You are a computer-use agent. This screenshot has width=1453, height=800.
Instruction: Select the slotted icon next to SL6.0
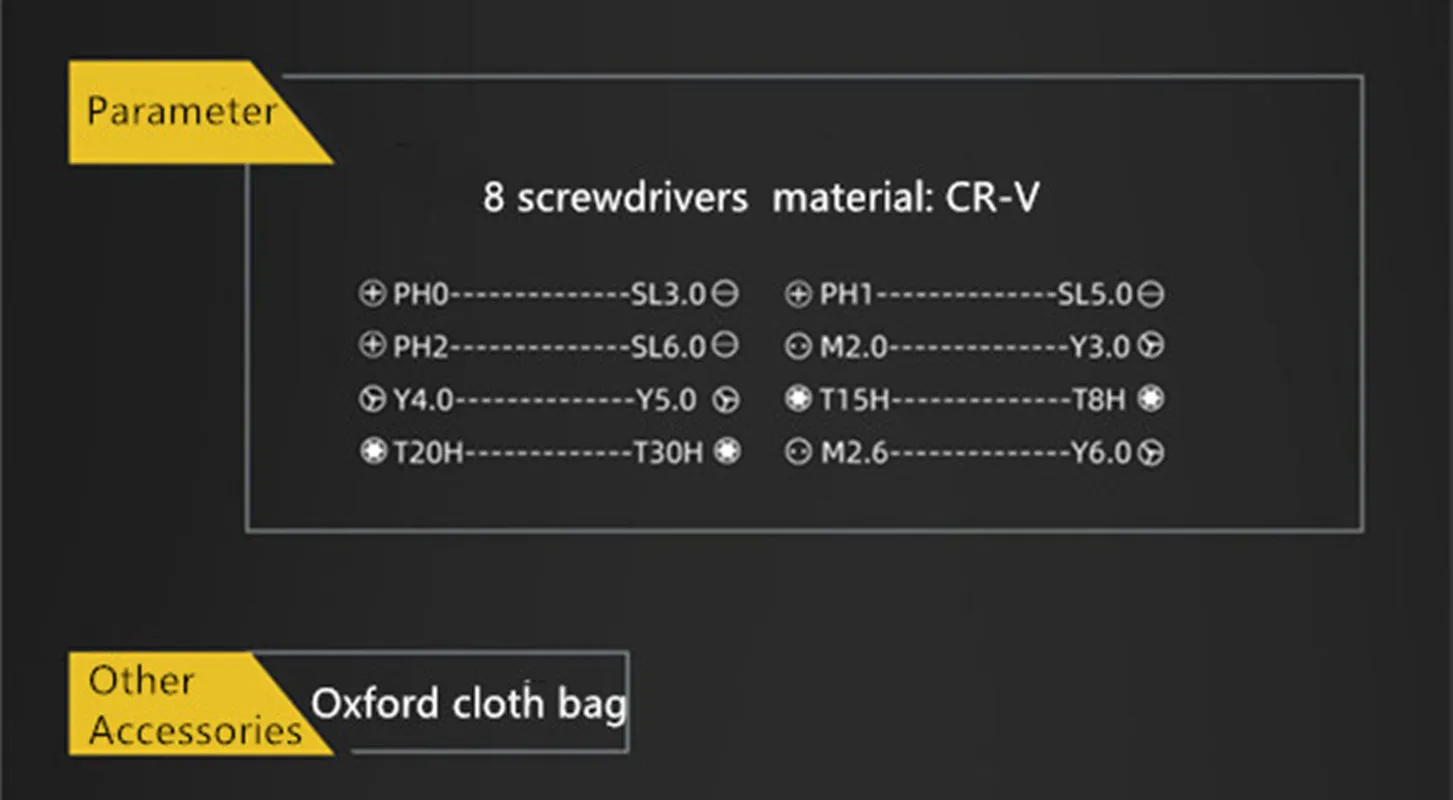(727, 346)
